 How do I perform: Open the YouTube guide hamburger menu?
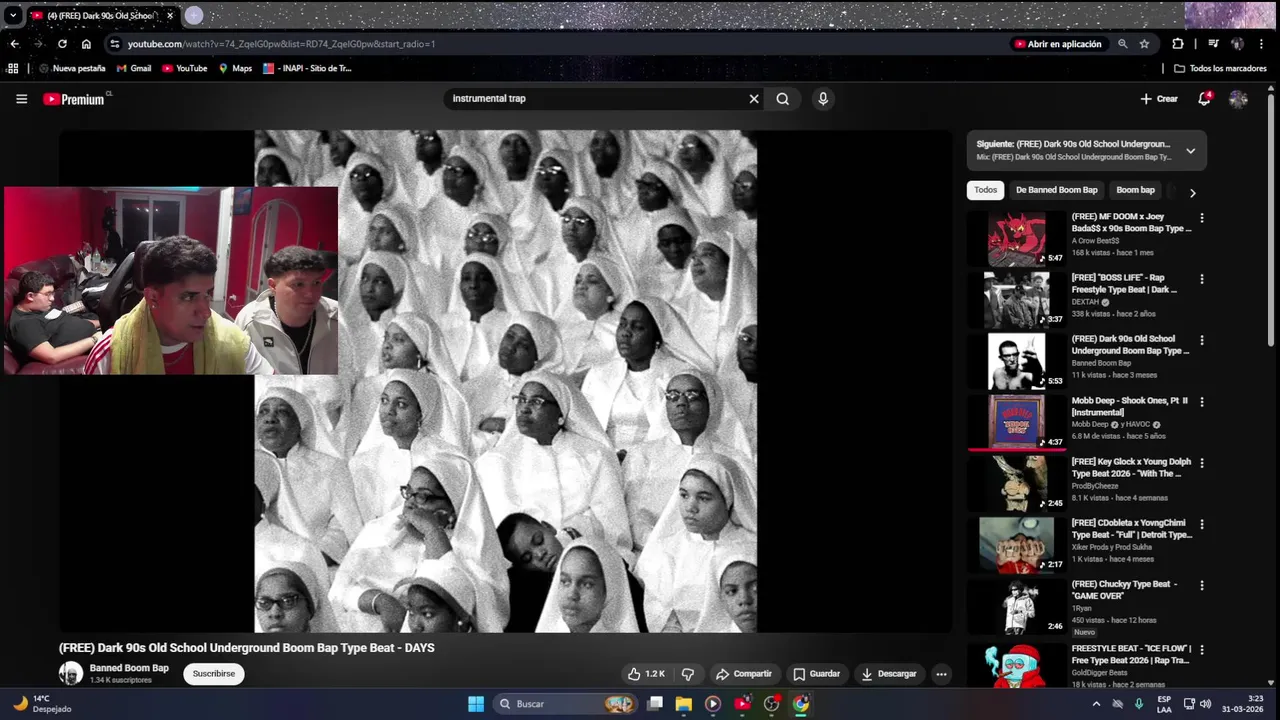pyautogui.click(x=21, y=99)
